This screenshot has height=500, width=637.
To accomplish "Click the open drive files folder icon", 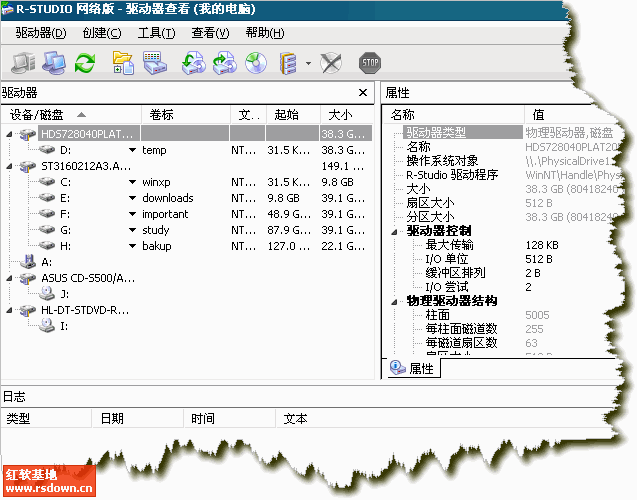I will click(x=124, y=64).
